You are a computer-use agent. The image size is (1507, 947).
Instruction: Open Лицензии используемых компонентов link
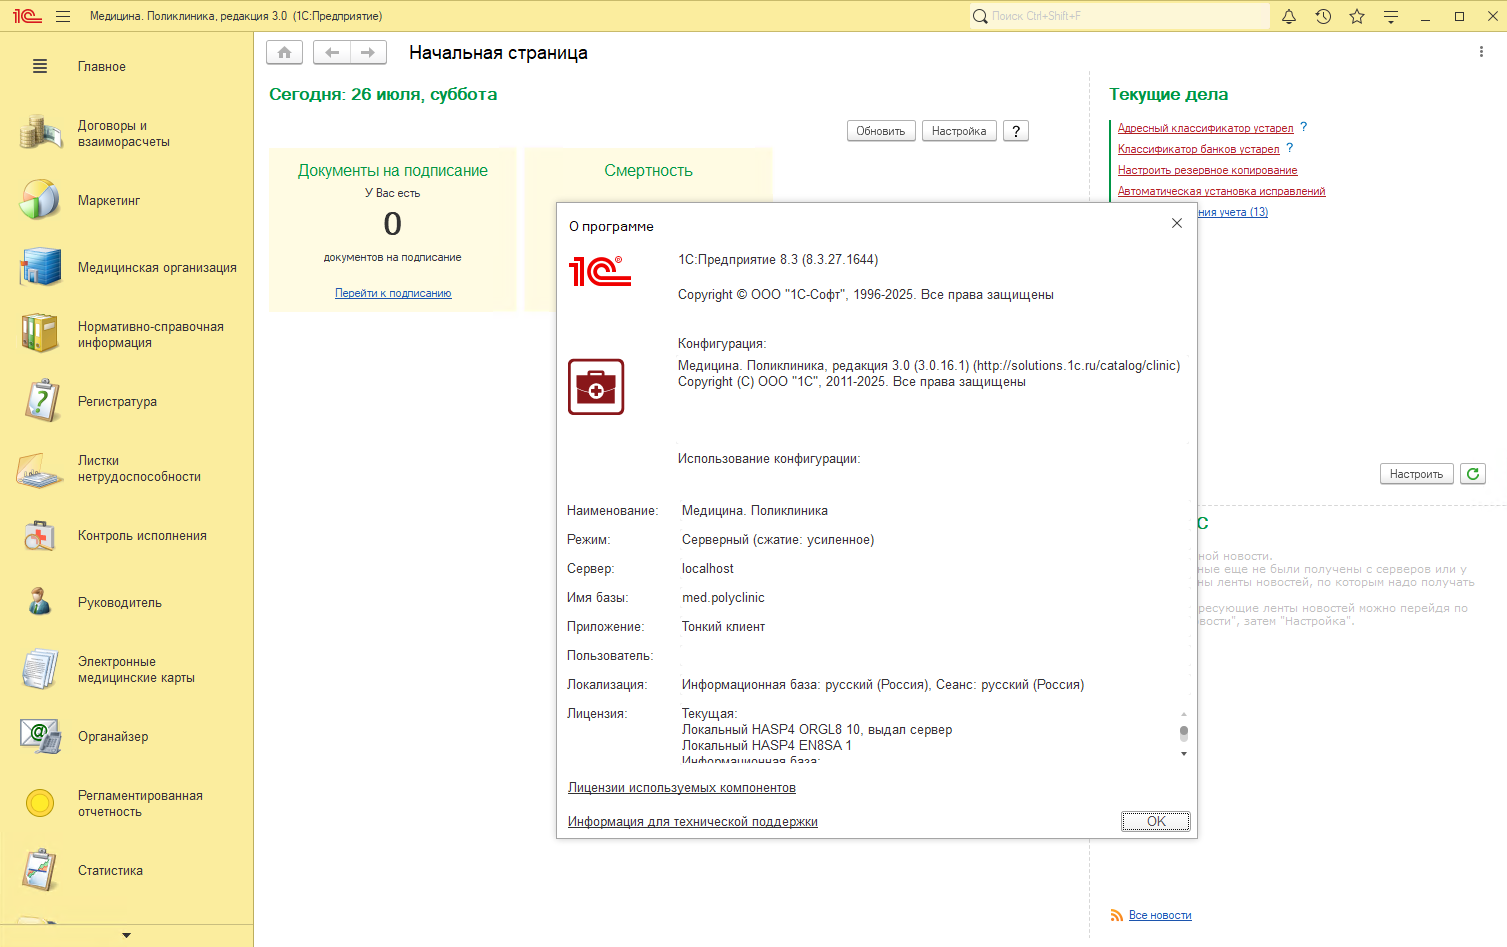[x=682, y=788]
